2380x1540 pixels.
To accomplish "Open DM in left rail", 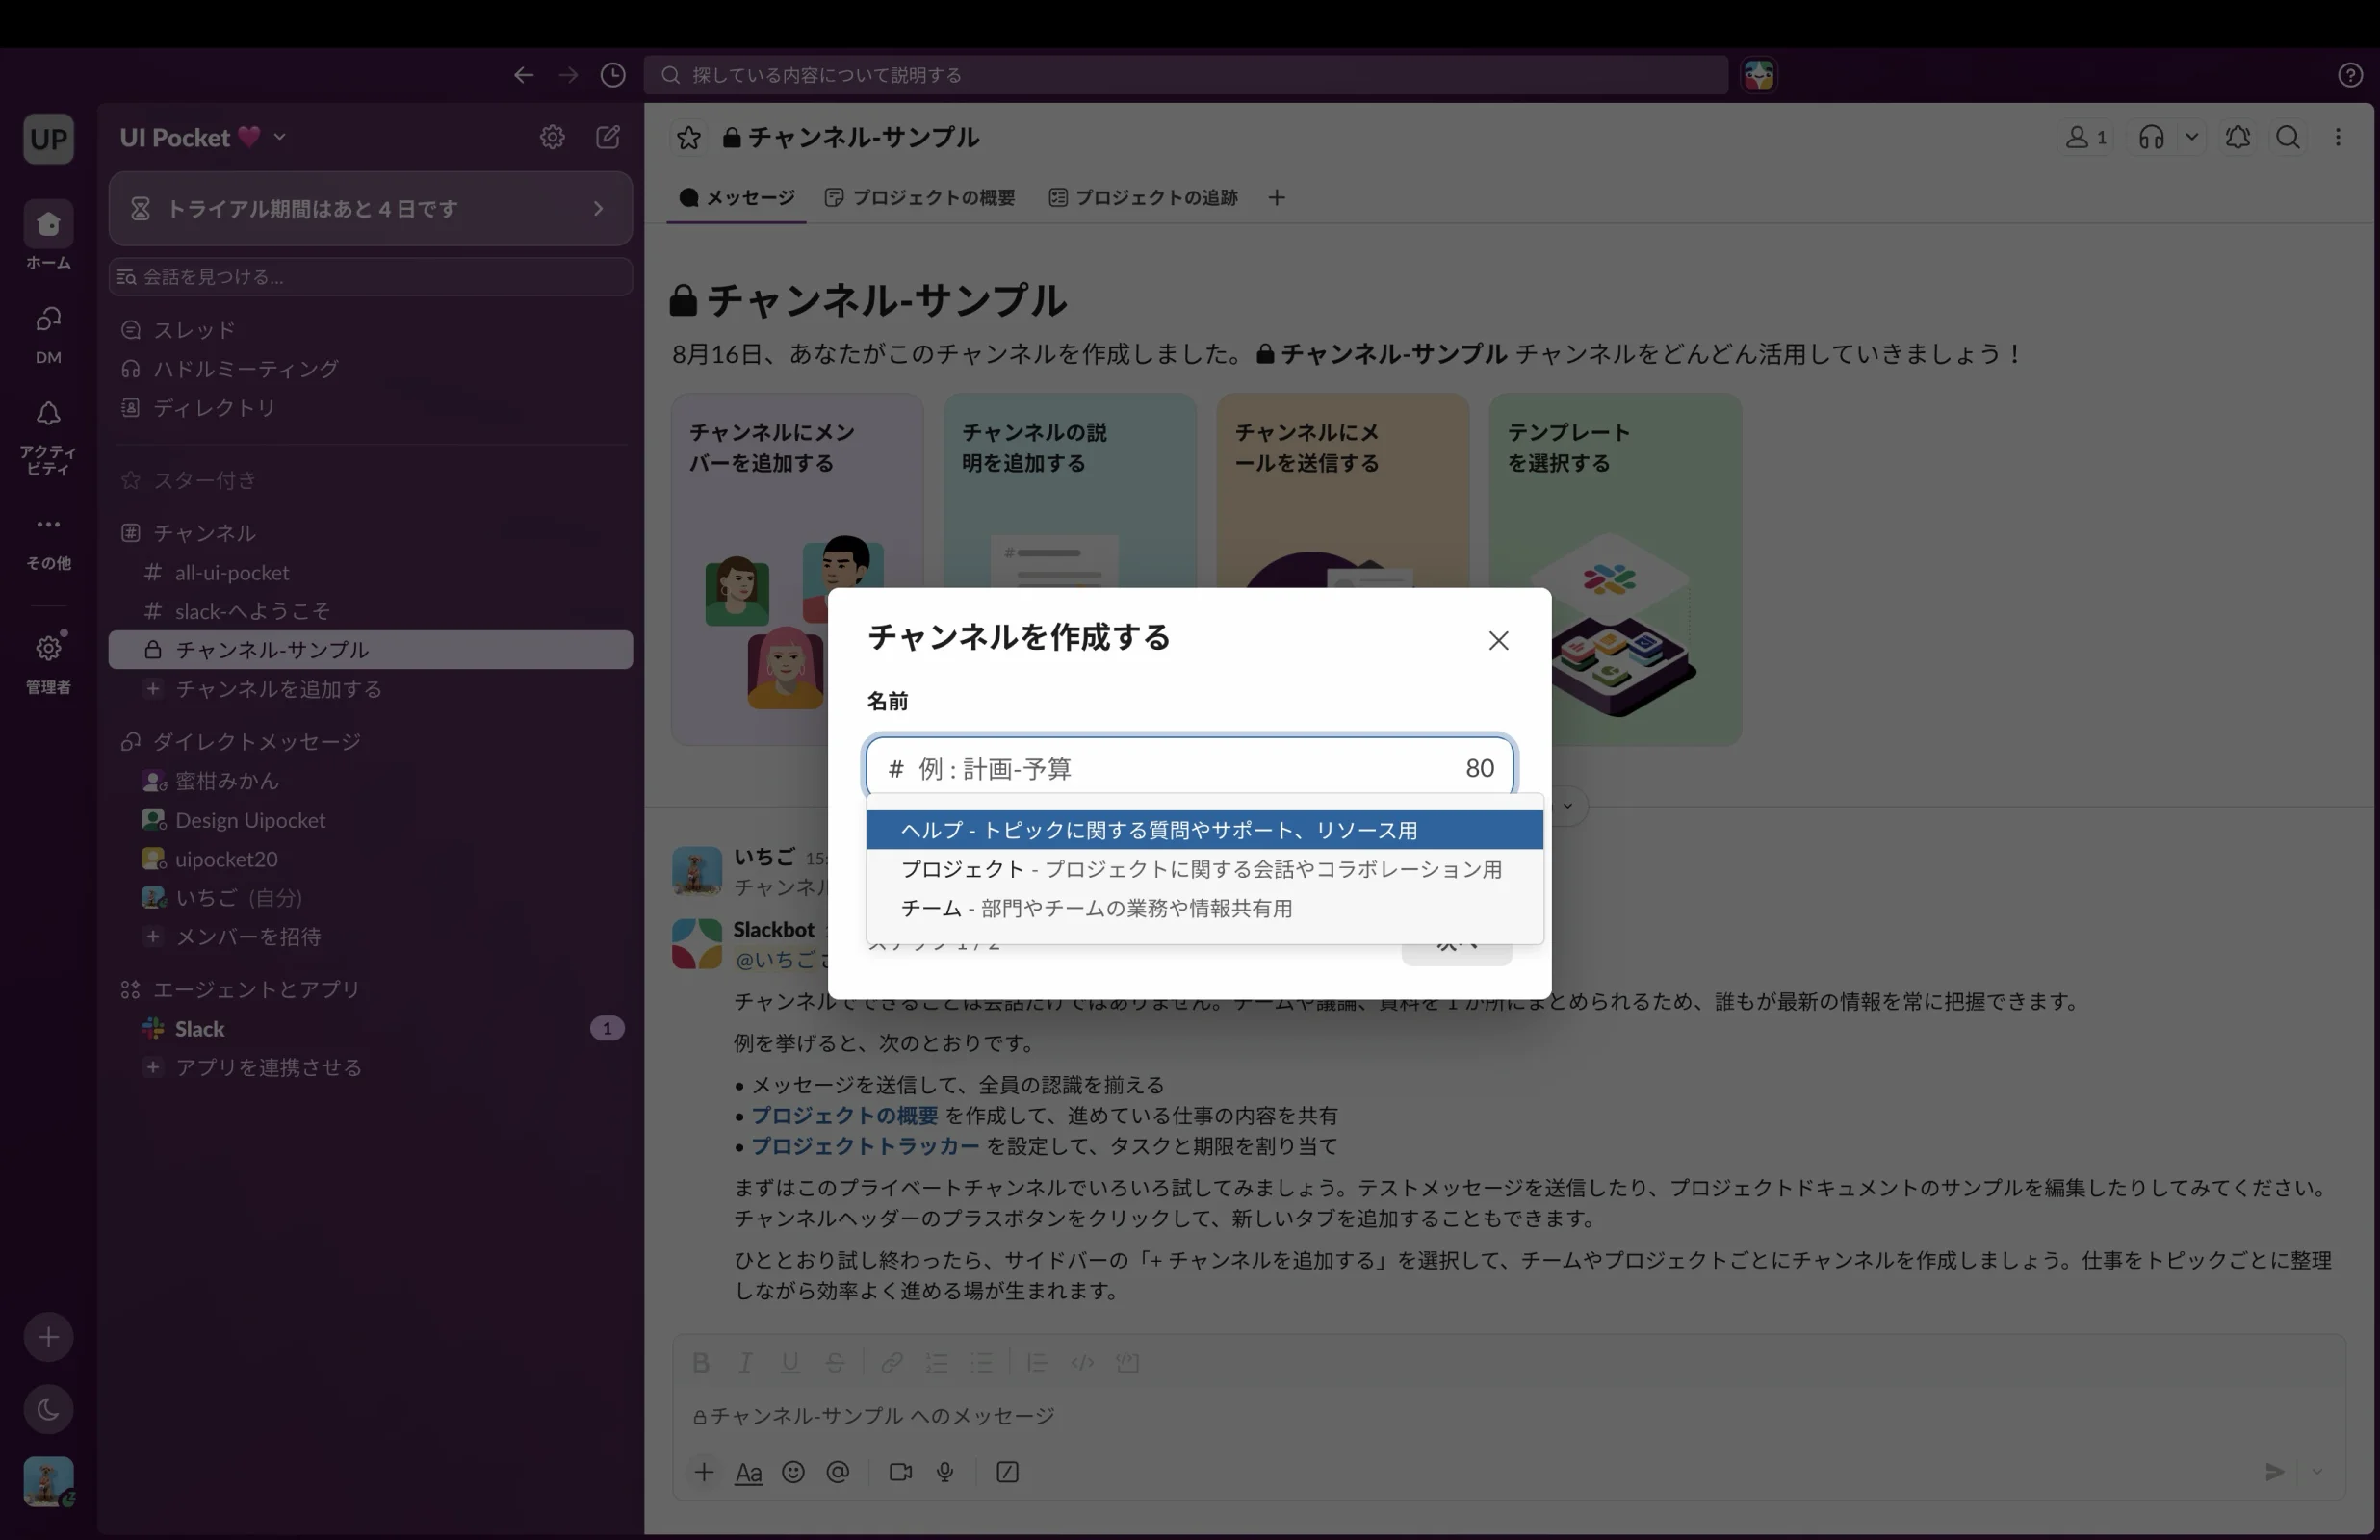I will click(x=48, y=334).
